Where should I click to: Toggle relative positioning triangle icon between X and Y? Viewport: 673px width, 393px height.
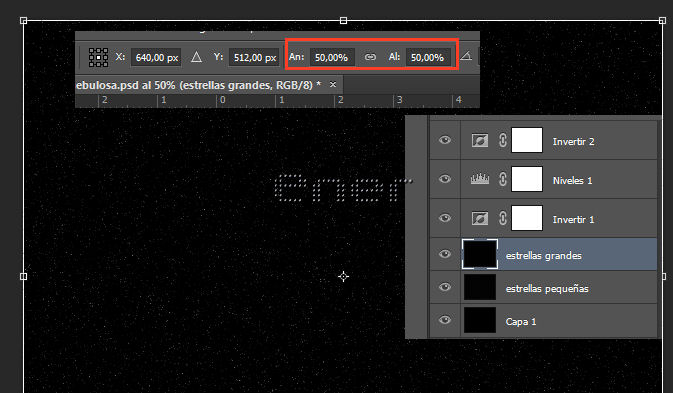click(196, 57)
